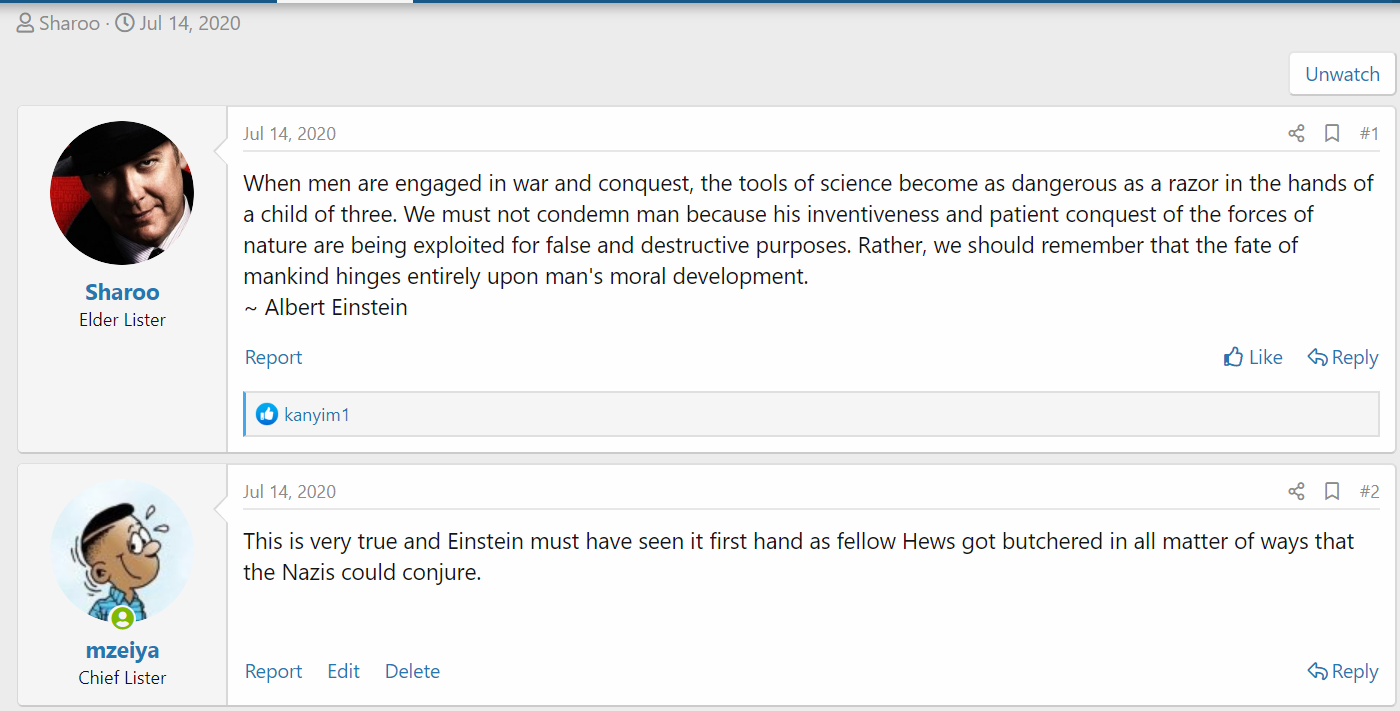Unwatch this thread
This screenshot has height=711, width=1400.
(1342, 74)
